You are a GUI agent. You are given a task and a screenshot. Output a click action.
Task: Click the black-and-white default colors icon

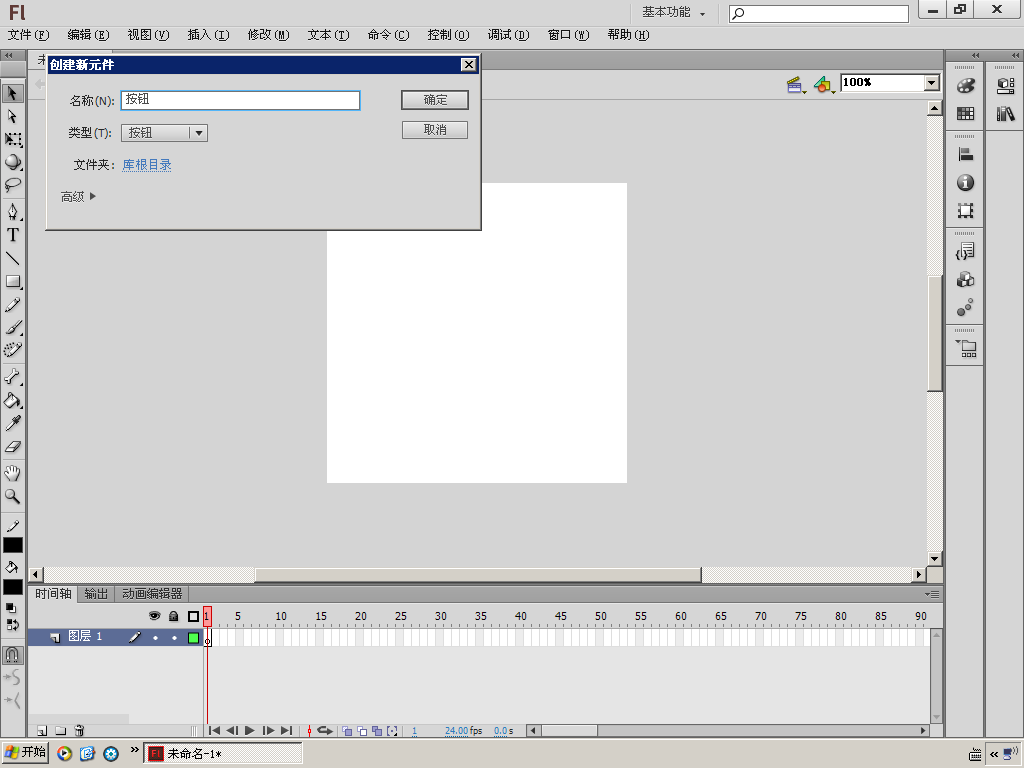(11, 608)
